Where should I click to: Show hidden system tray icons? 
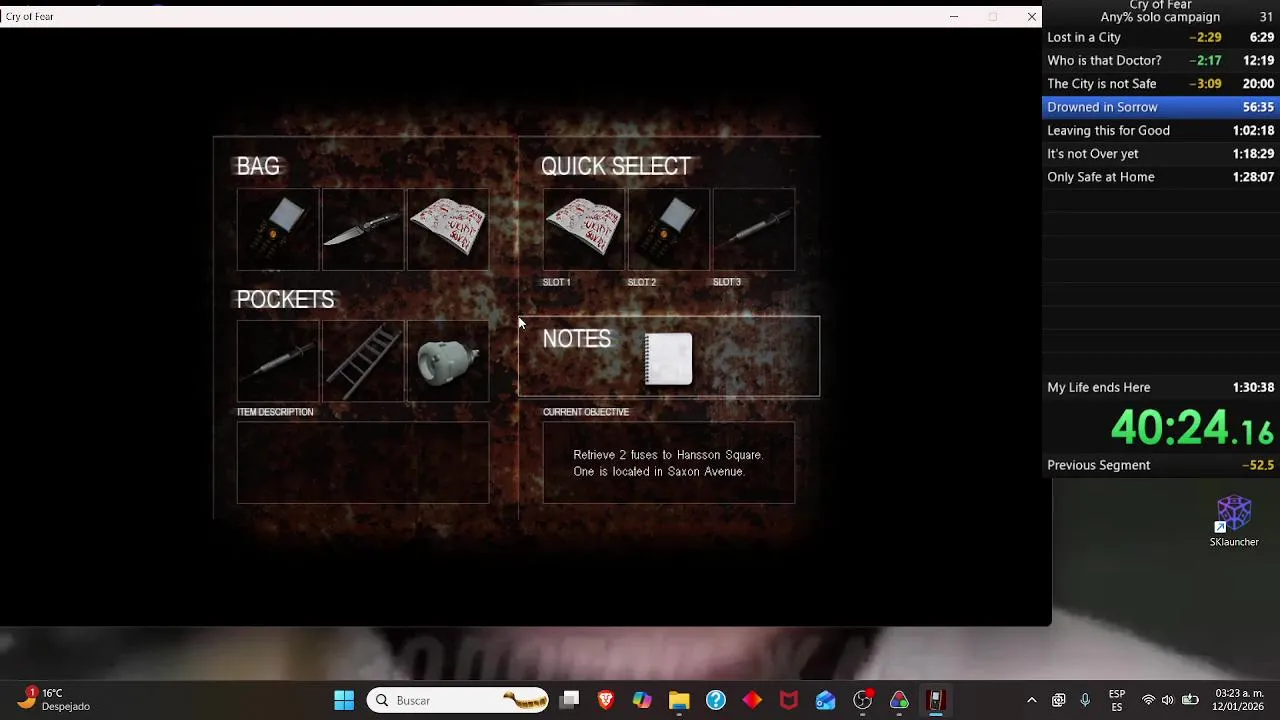tap(1032, 700)
